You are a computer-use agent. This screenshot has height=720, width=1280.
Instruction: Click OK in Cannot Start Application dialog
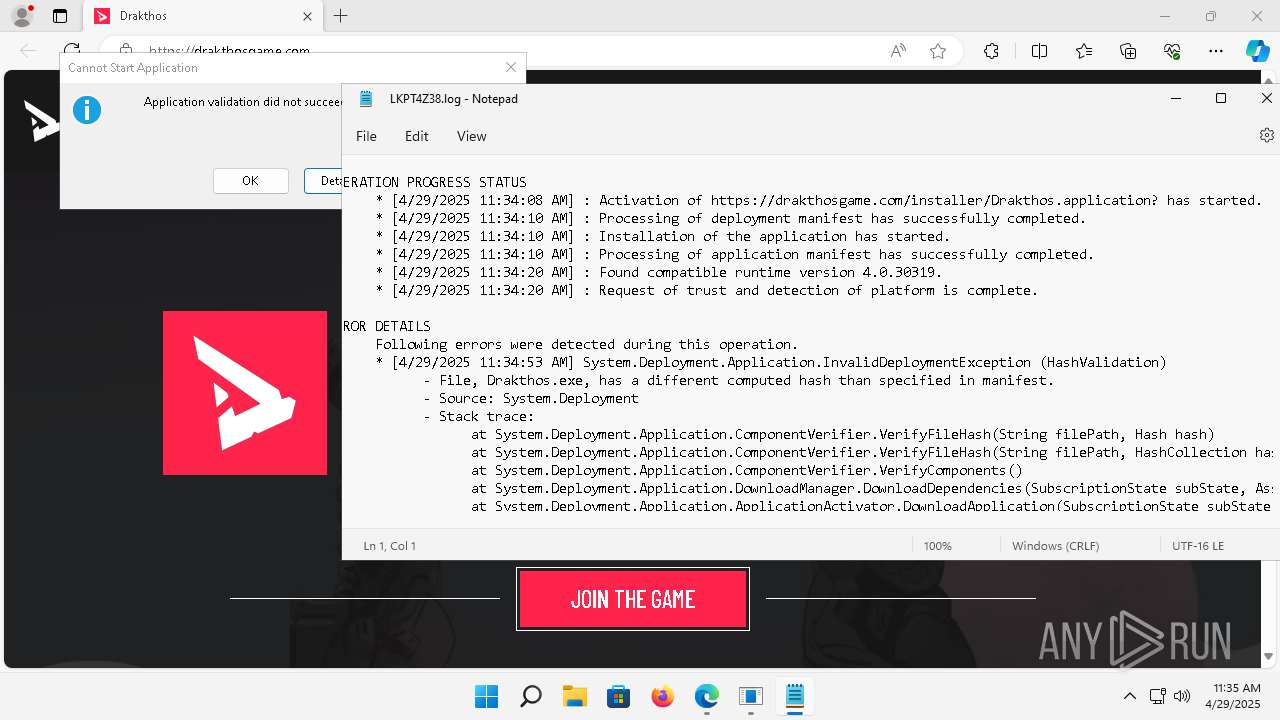tap(250, 181)
